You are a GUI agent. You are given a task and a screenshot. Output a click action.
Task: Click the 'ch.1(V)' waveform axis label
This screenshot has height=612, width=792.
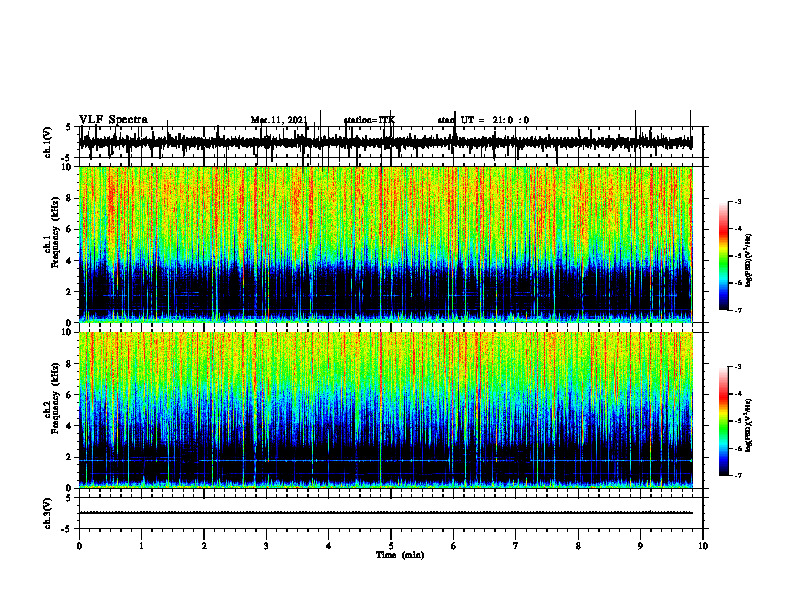pos(48,142)
